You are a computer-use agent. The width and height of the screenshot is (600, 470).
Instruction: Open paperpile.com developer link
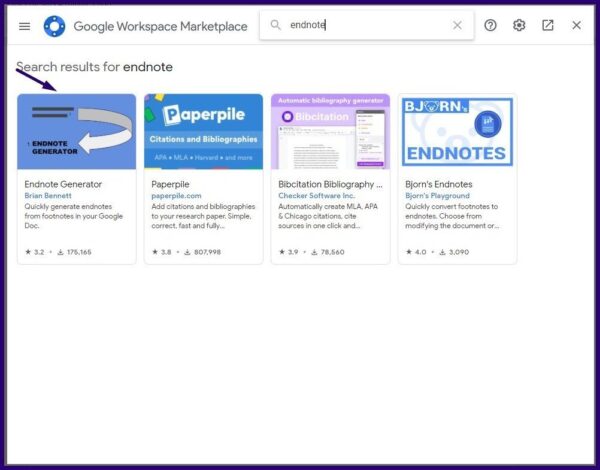coord(176,196)
